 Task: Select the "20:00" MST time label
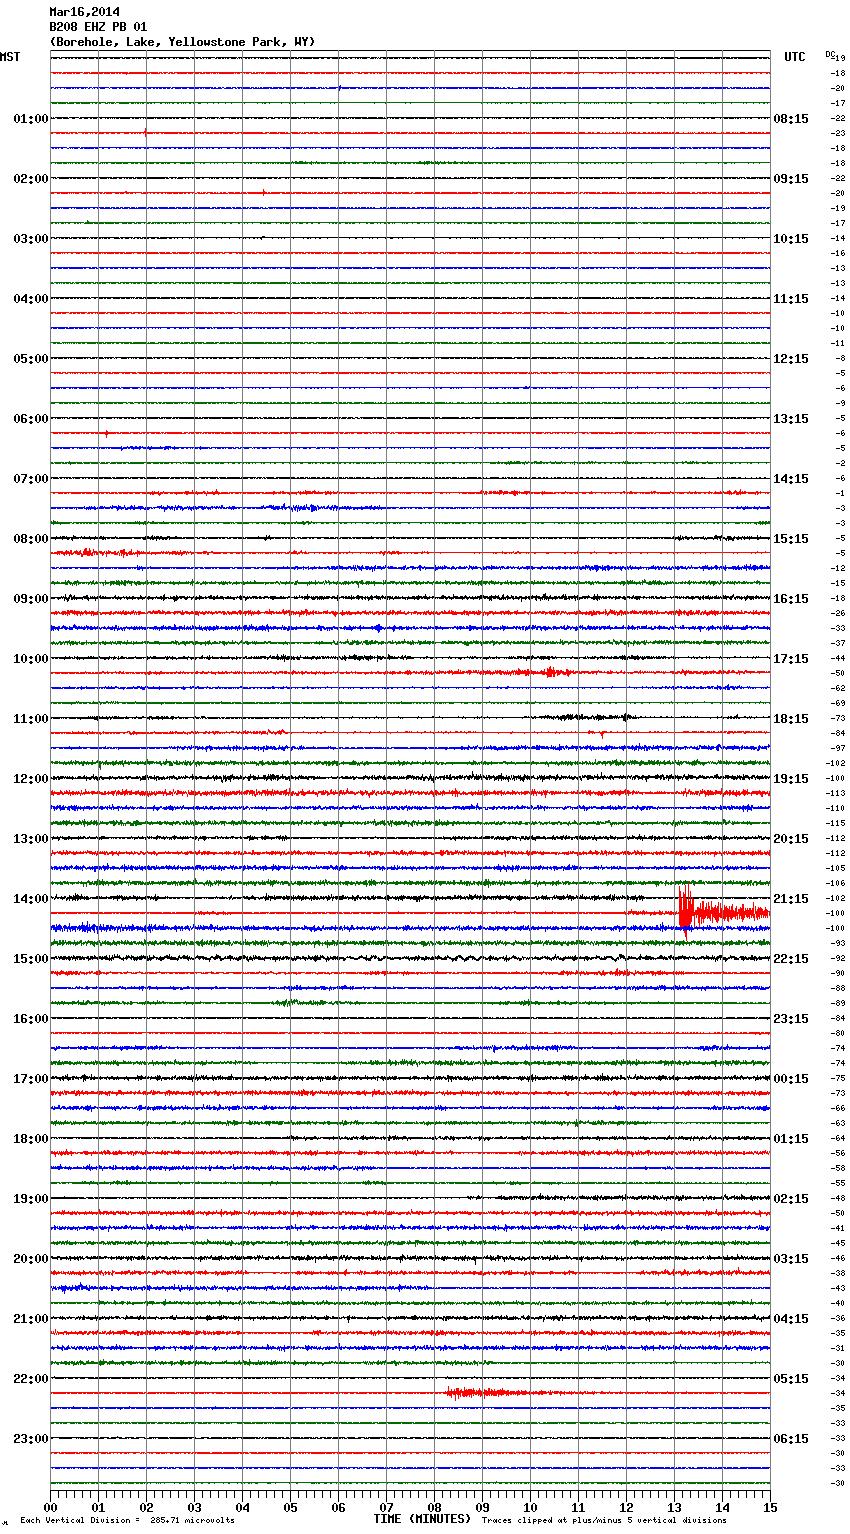[31, 1259]
